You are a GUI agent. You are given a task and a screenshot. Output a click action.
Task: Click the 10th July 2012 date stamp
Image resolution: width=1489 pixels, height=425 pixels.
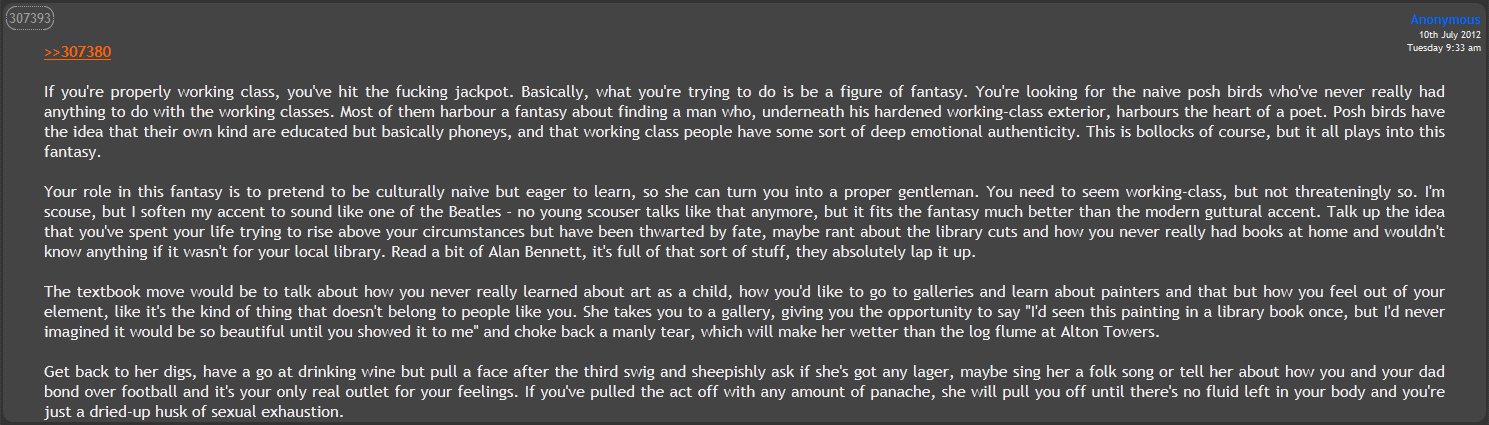pyautogui.click(x=1450, y=34)
